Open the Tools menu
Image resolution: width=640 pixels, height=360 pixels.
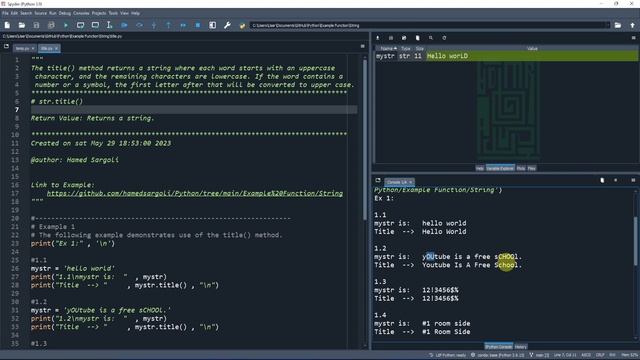tap(113, 13)
